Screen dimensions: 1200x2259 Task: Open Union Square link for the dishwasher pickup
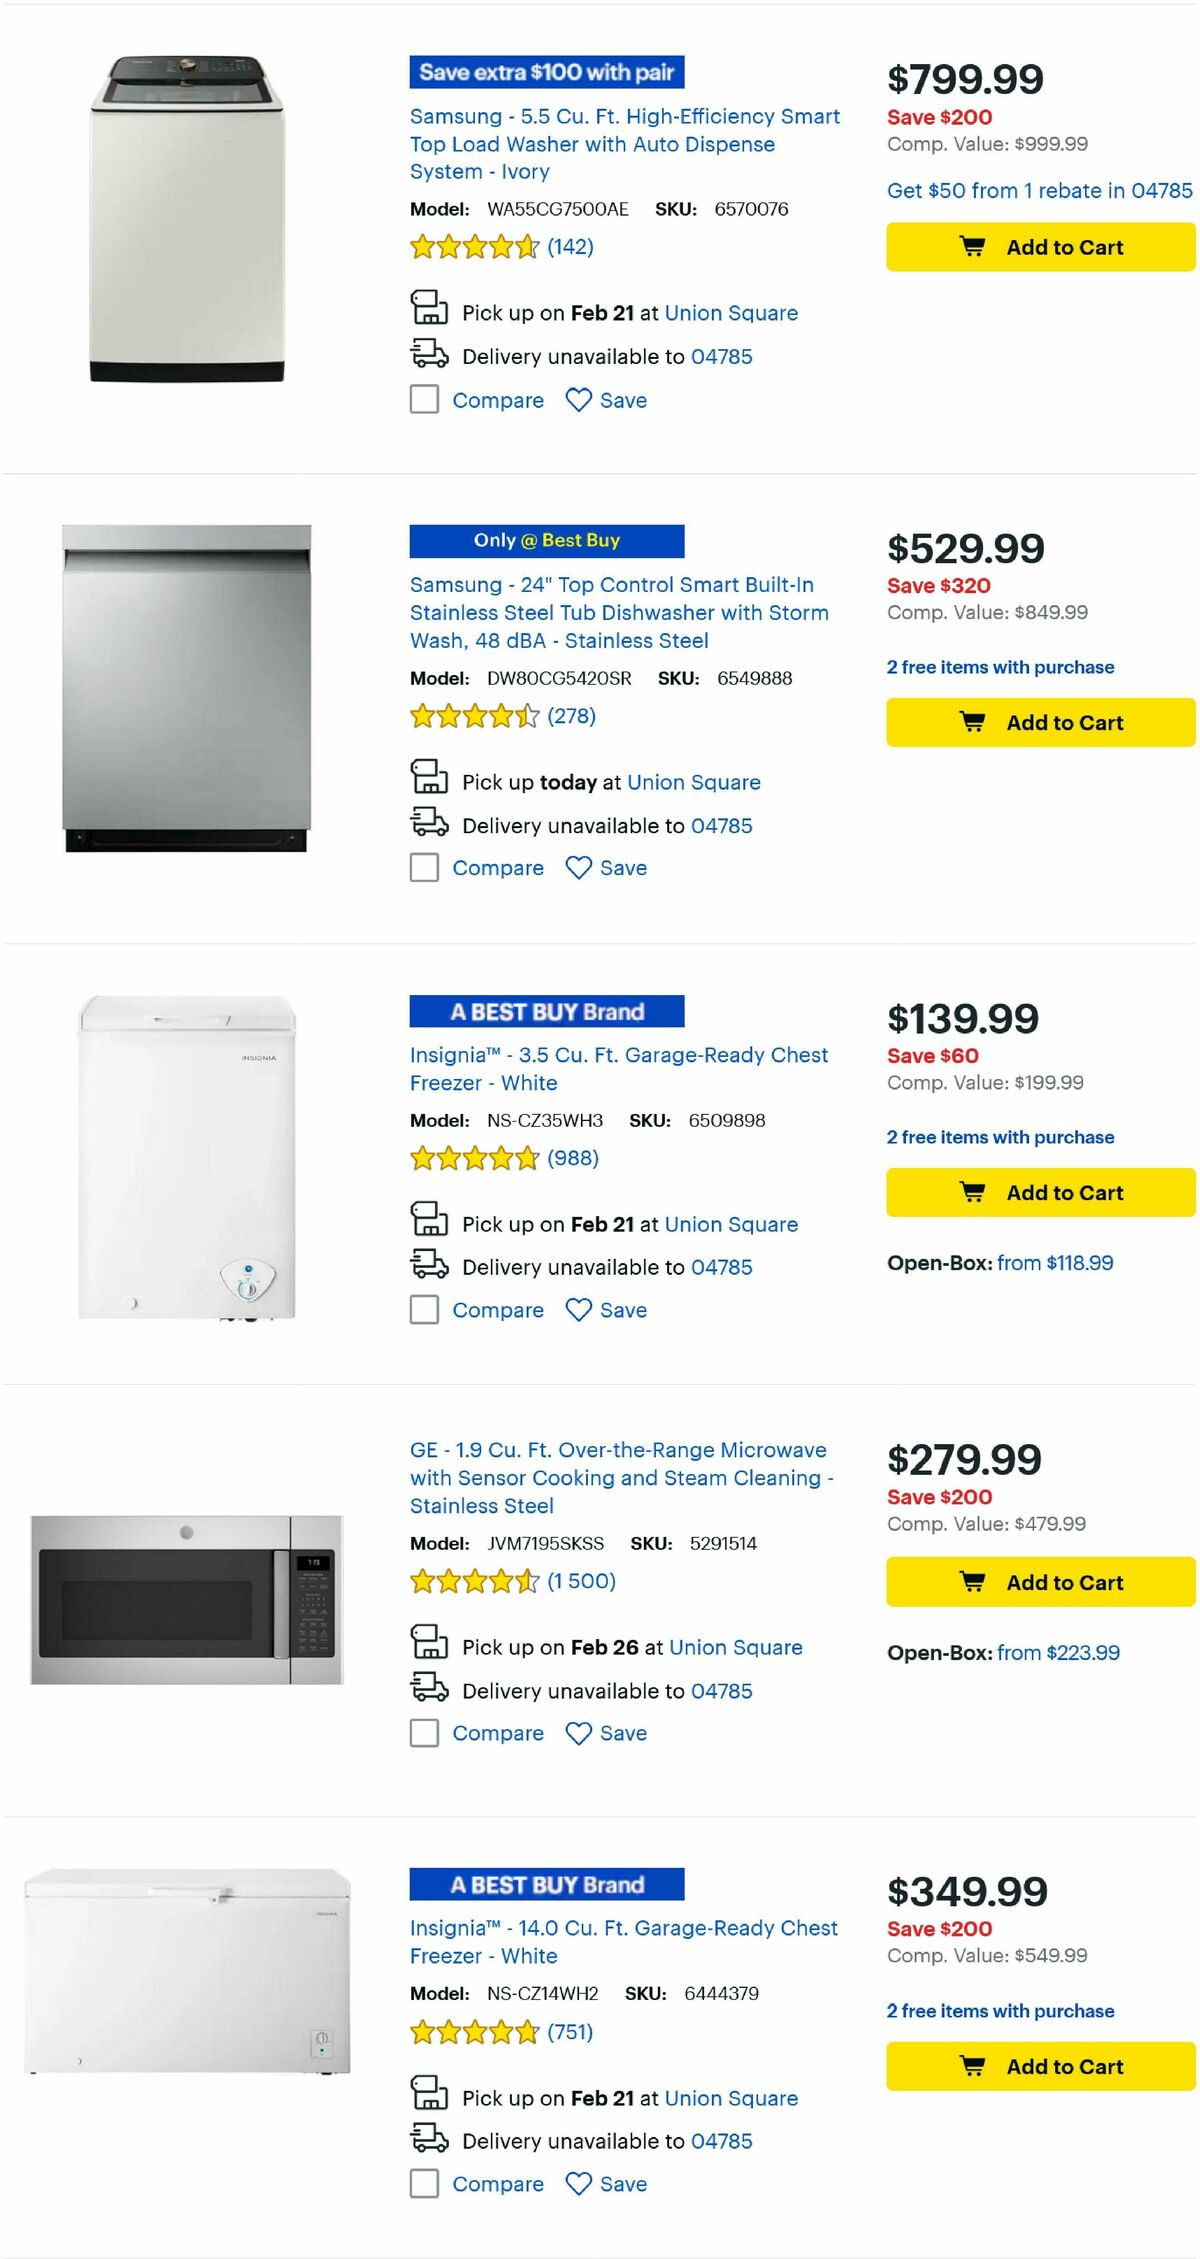(693, 781)
